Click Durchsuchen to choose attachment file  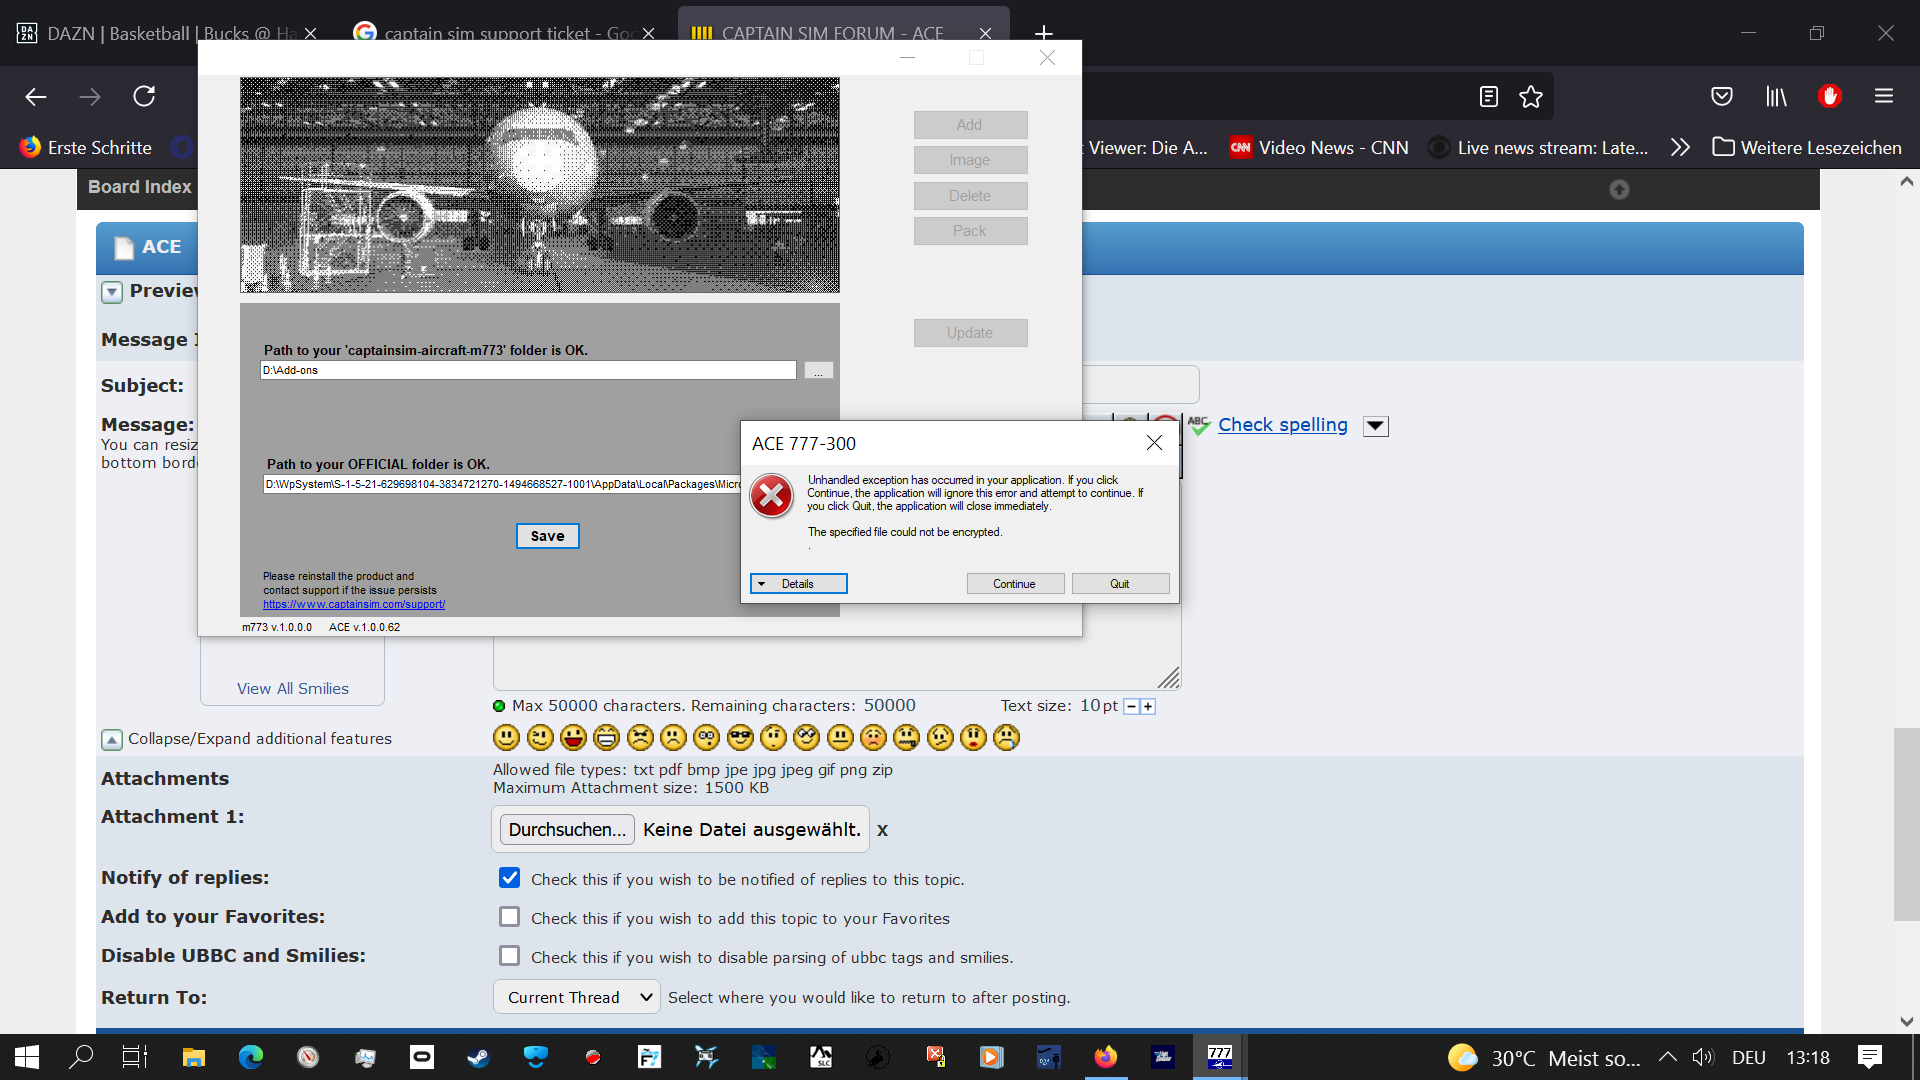click(x=567, y=829)
